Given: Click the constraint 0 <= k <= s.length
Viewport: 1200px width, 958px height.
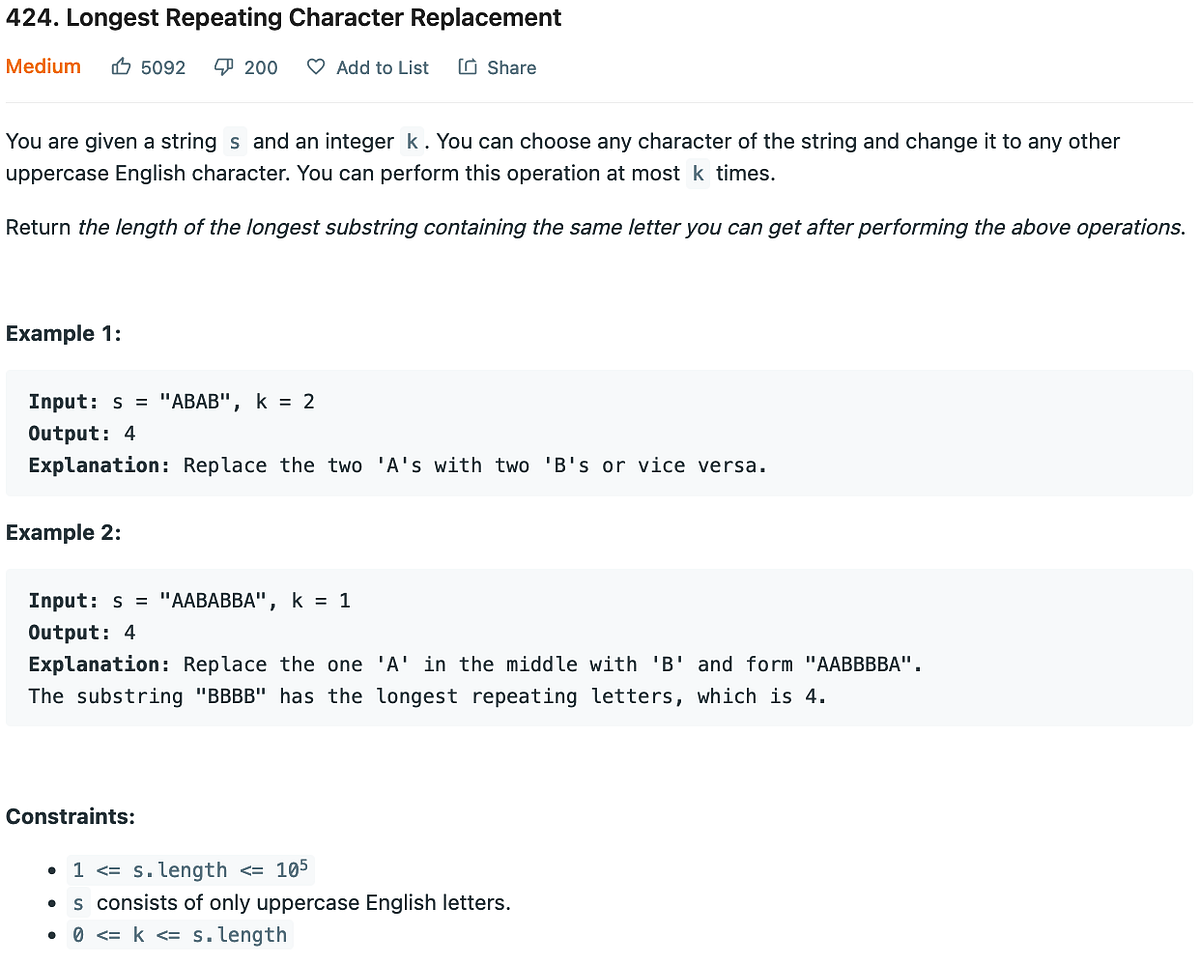Looking at the screenshot, I should (180, 934).
